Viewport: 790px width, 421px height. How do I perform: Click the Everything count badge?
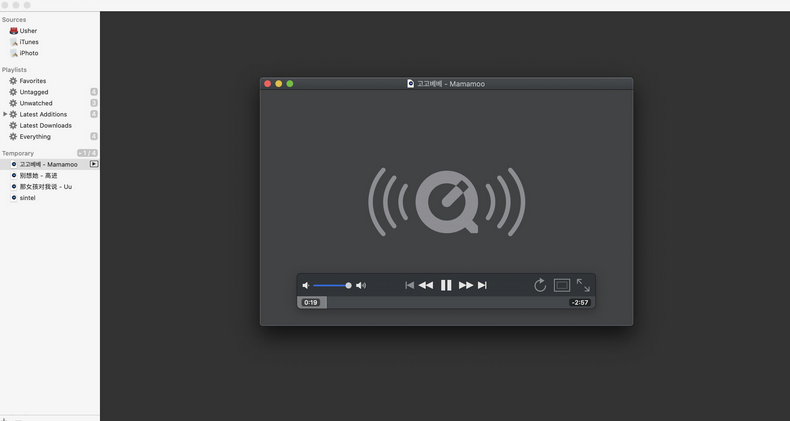94,136
